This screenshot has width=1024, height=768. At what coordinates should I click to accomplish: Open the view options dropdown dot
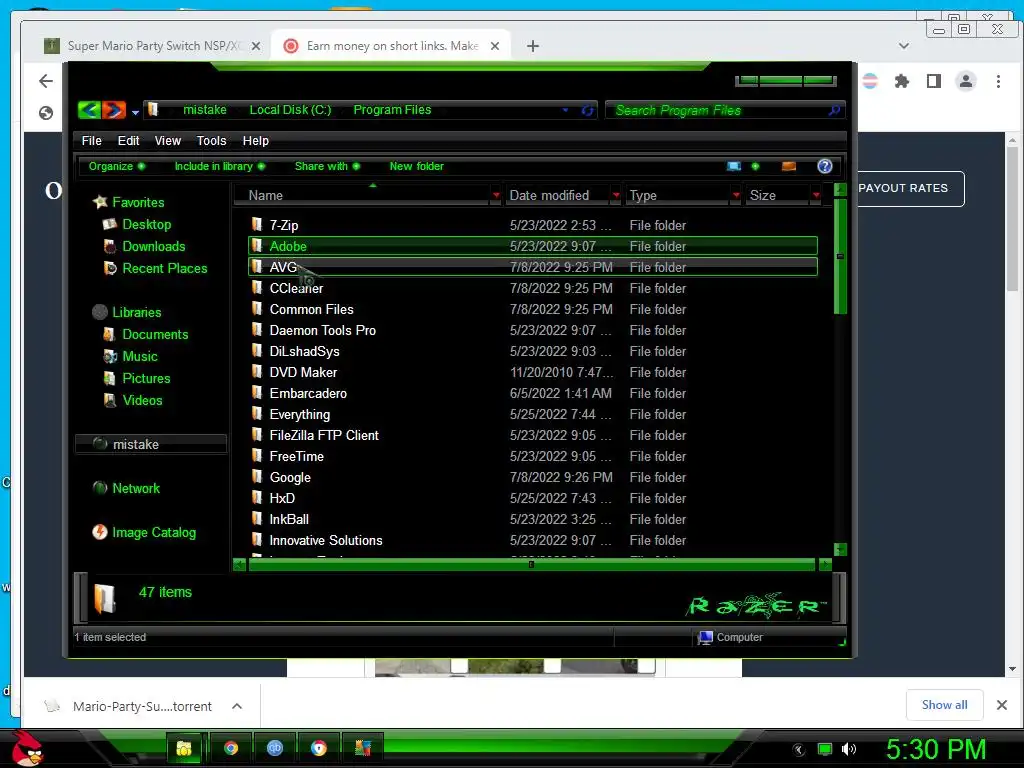(756, 166)
